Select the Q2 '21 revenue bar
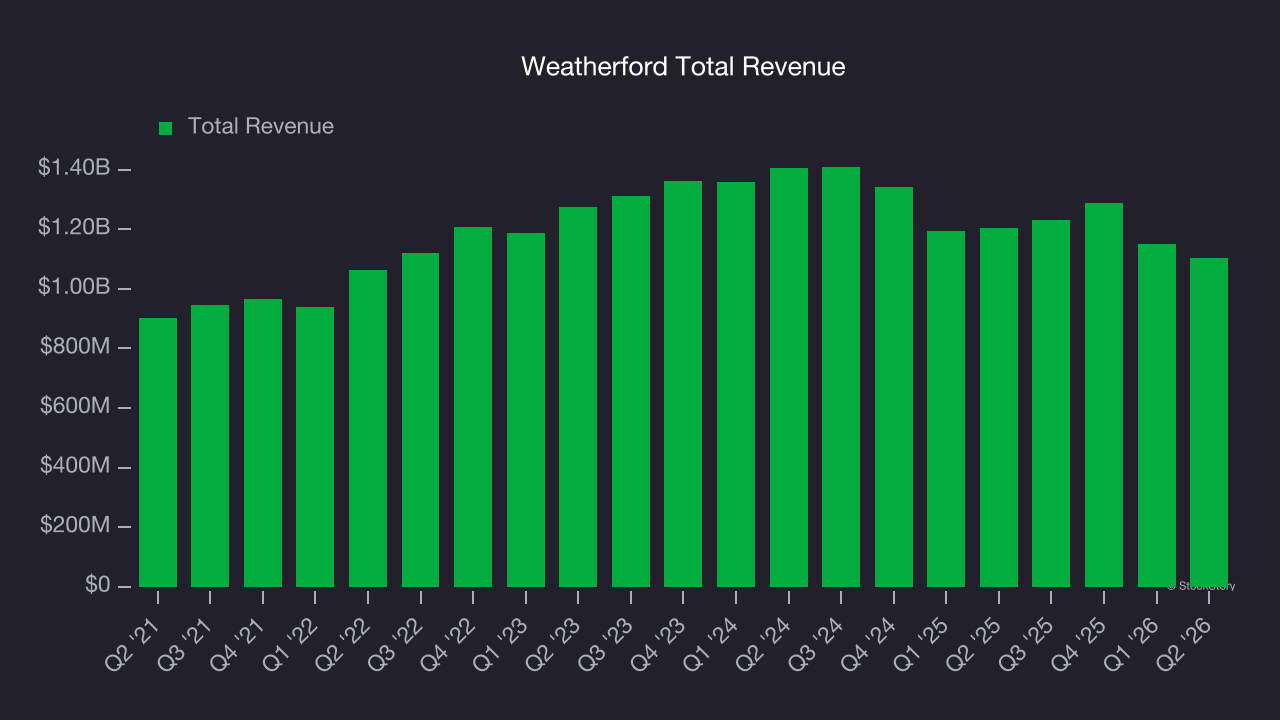The image size is (1280, 720). click(x=158, y=452)
